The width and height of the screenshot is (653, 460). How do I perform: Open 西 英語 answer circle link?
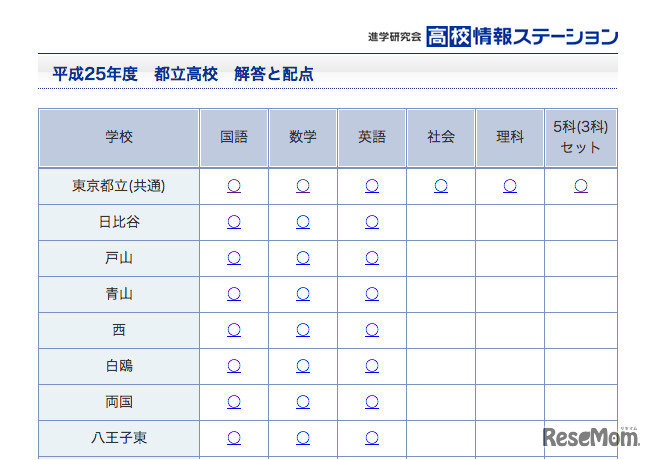tap(372, 330)
